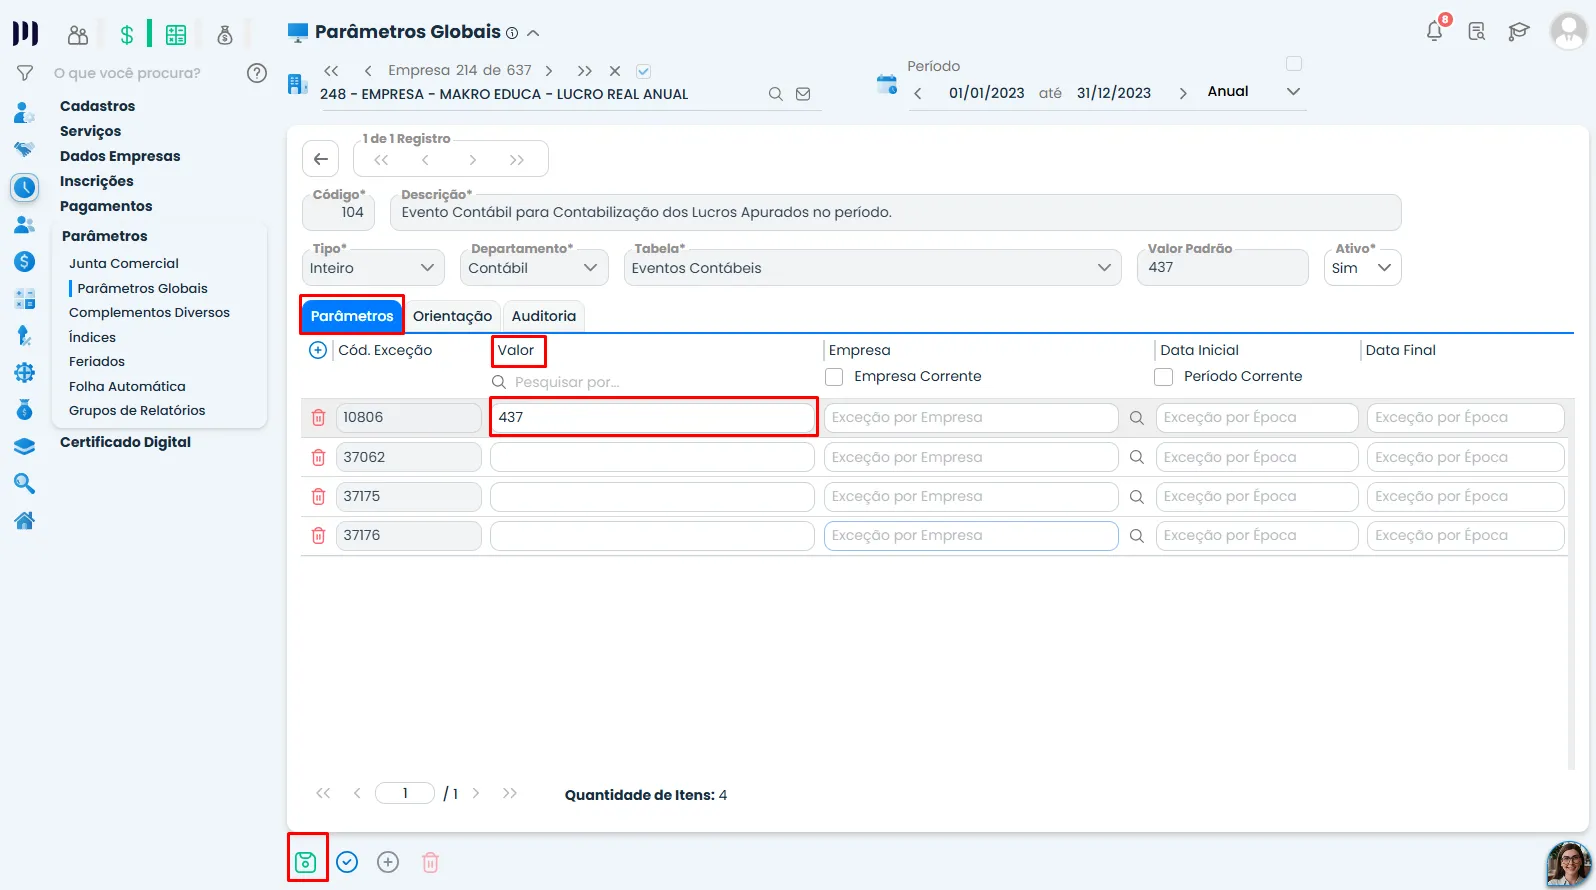
Task: Open the graduation cap training icon
Action: tap(1519, 32)
